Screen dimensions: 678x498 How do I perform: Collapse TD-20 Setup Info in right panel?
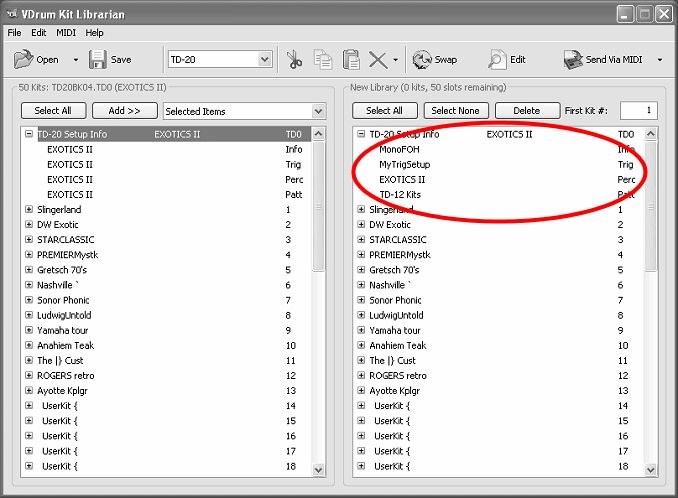[361, 134]
